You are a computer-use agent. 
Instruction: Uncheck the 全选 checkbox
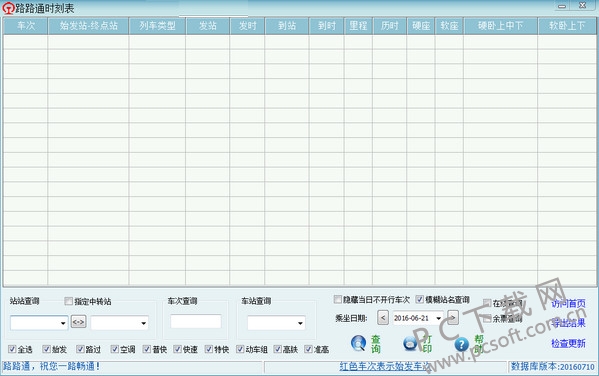coord(12,349)
